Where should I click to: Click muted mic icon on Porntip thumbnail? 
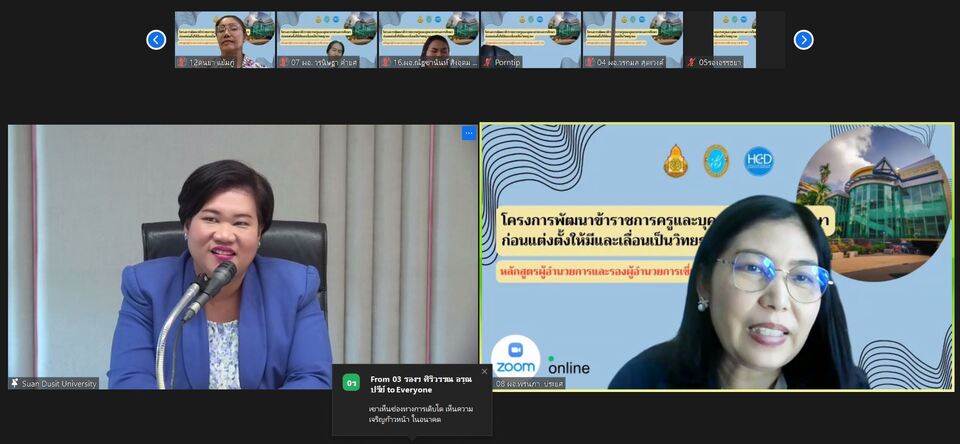[x=488, y=62]
